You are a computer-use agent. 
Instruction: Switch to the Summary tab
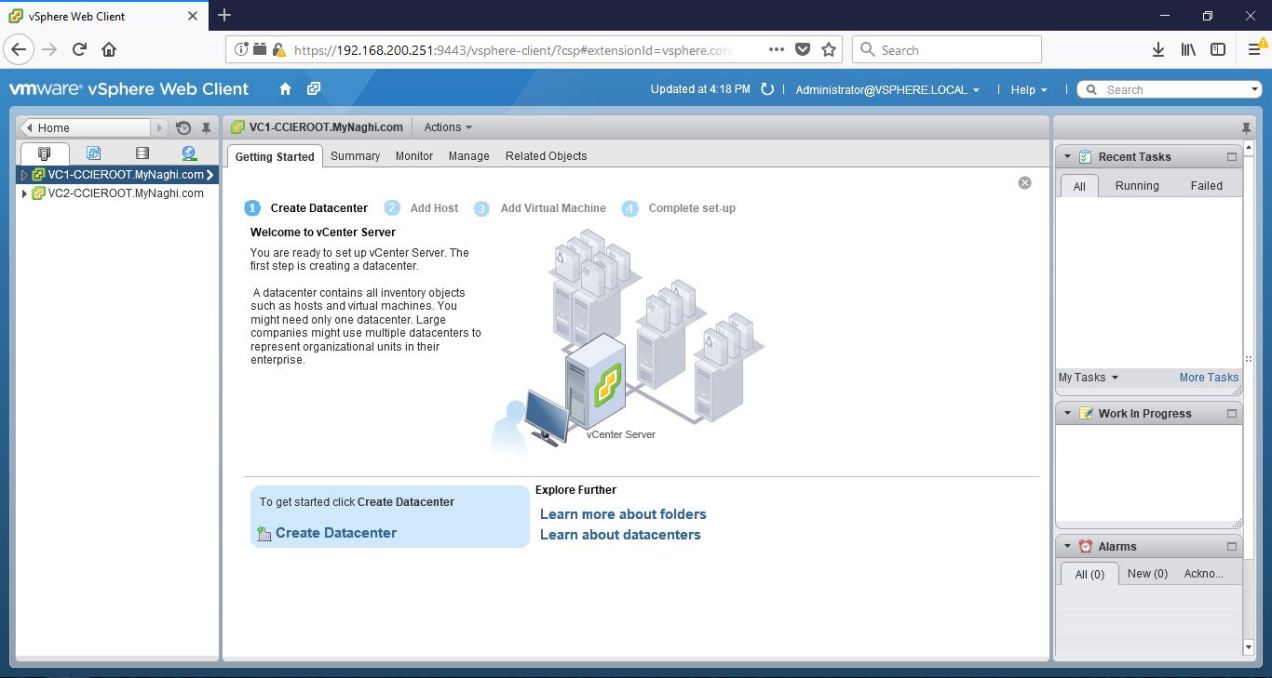[355, 156]
